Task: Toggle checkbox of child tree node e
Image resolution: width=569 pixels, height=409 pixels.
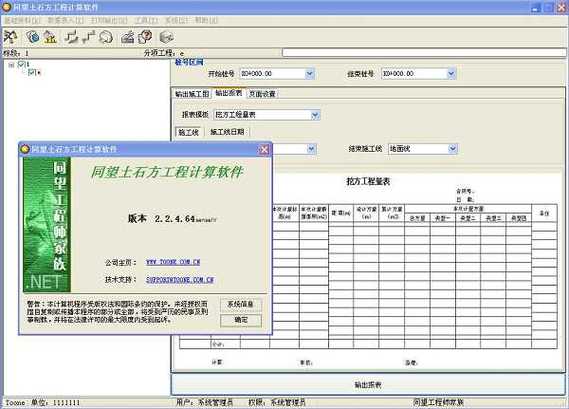Action: pos(32,72)
